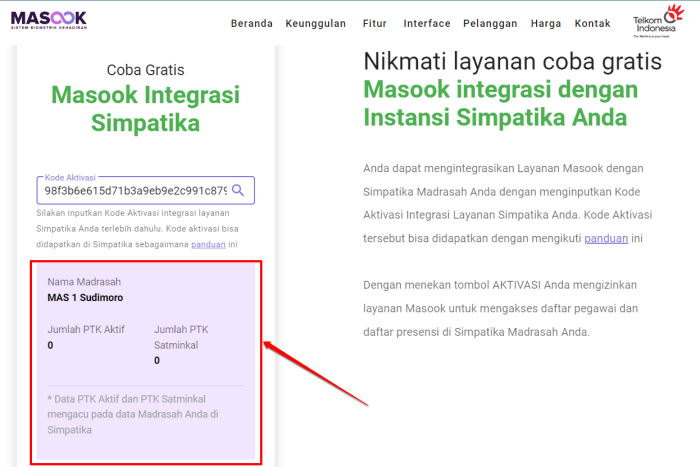Click the Kode Aktivasi input field

coord(146,191)
